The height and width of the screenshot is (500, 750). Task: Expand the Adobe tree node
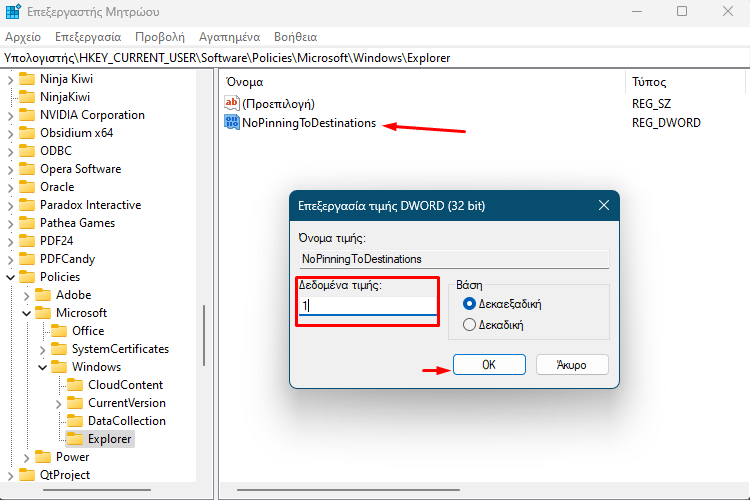[x=27, y=296]
